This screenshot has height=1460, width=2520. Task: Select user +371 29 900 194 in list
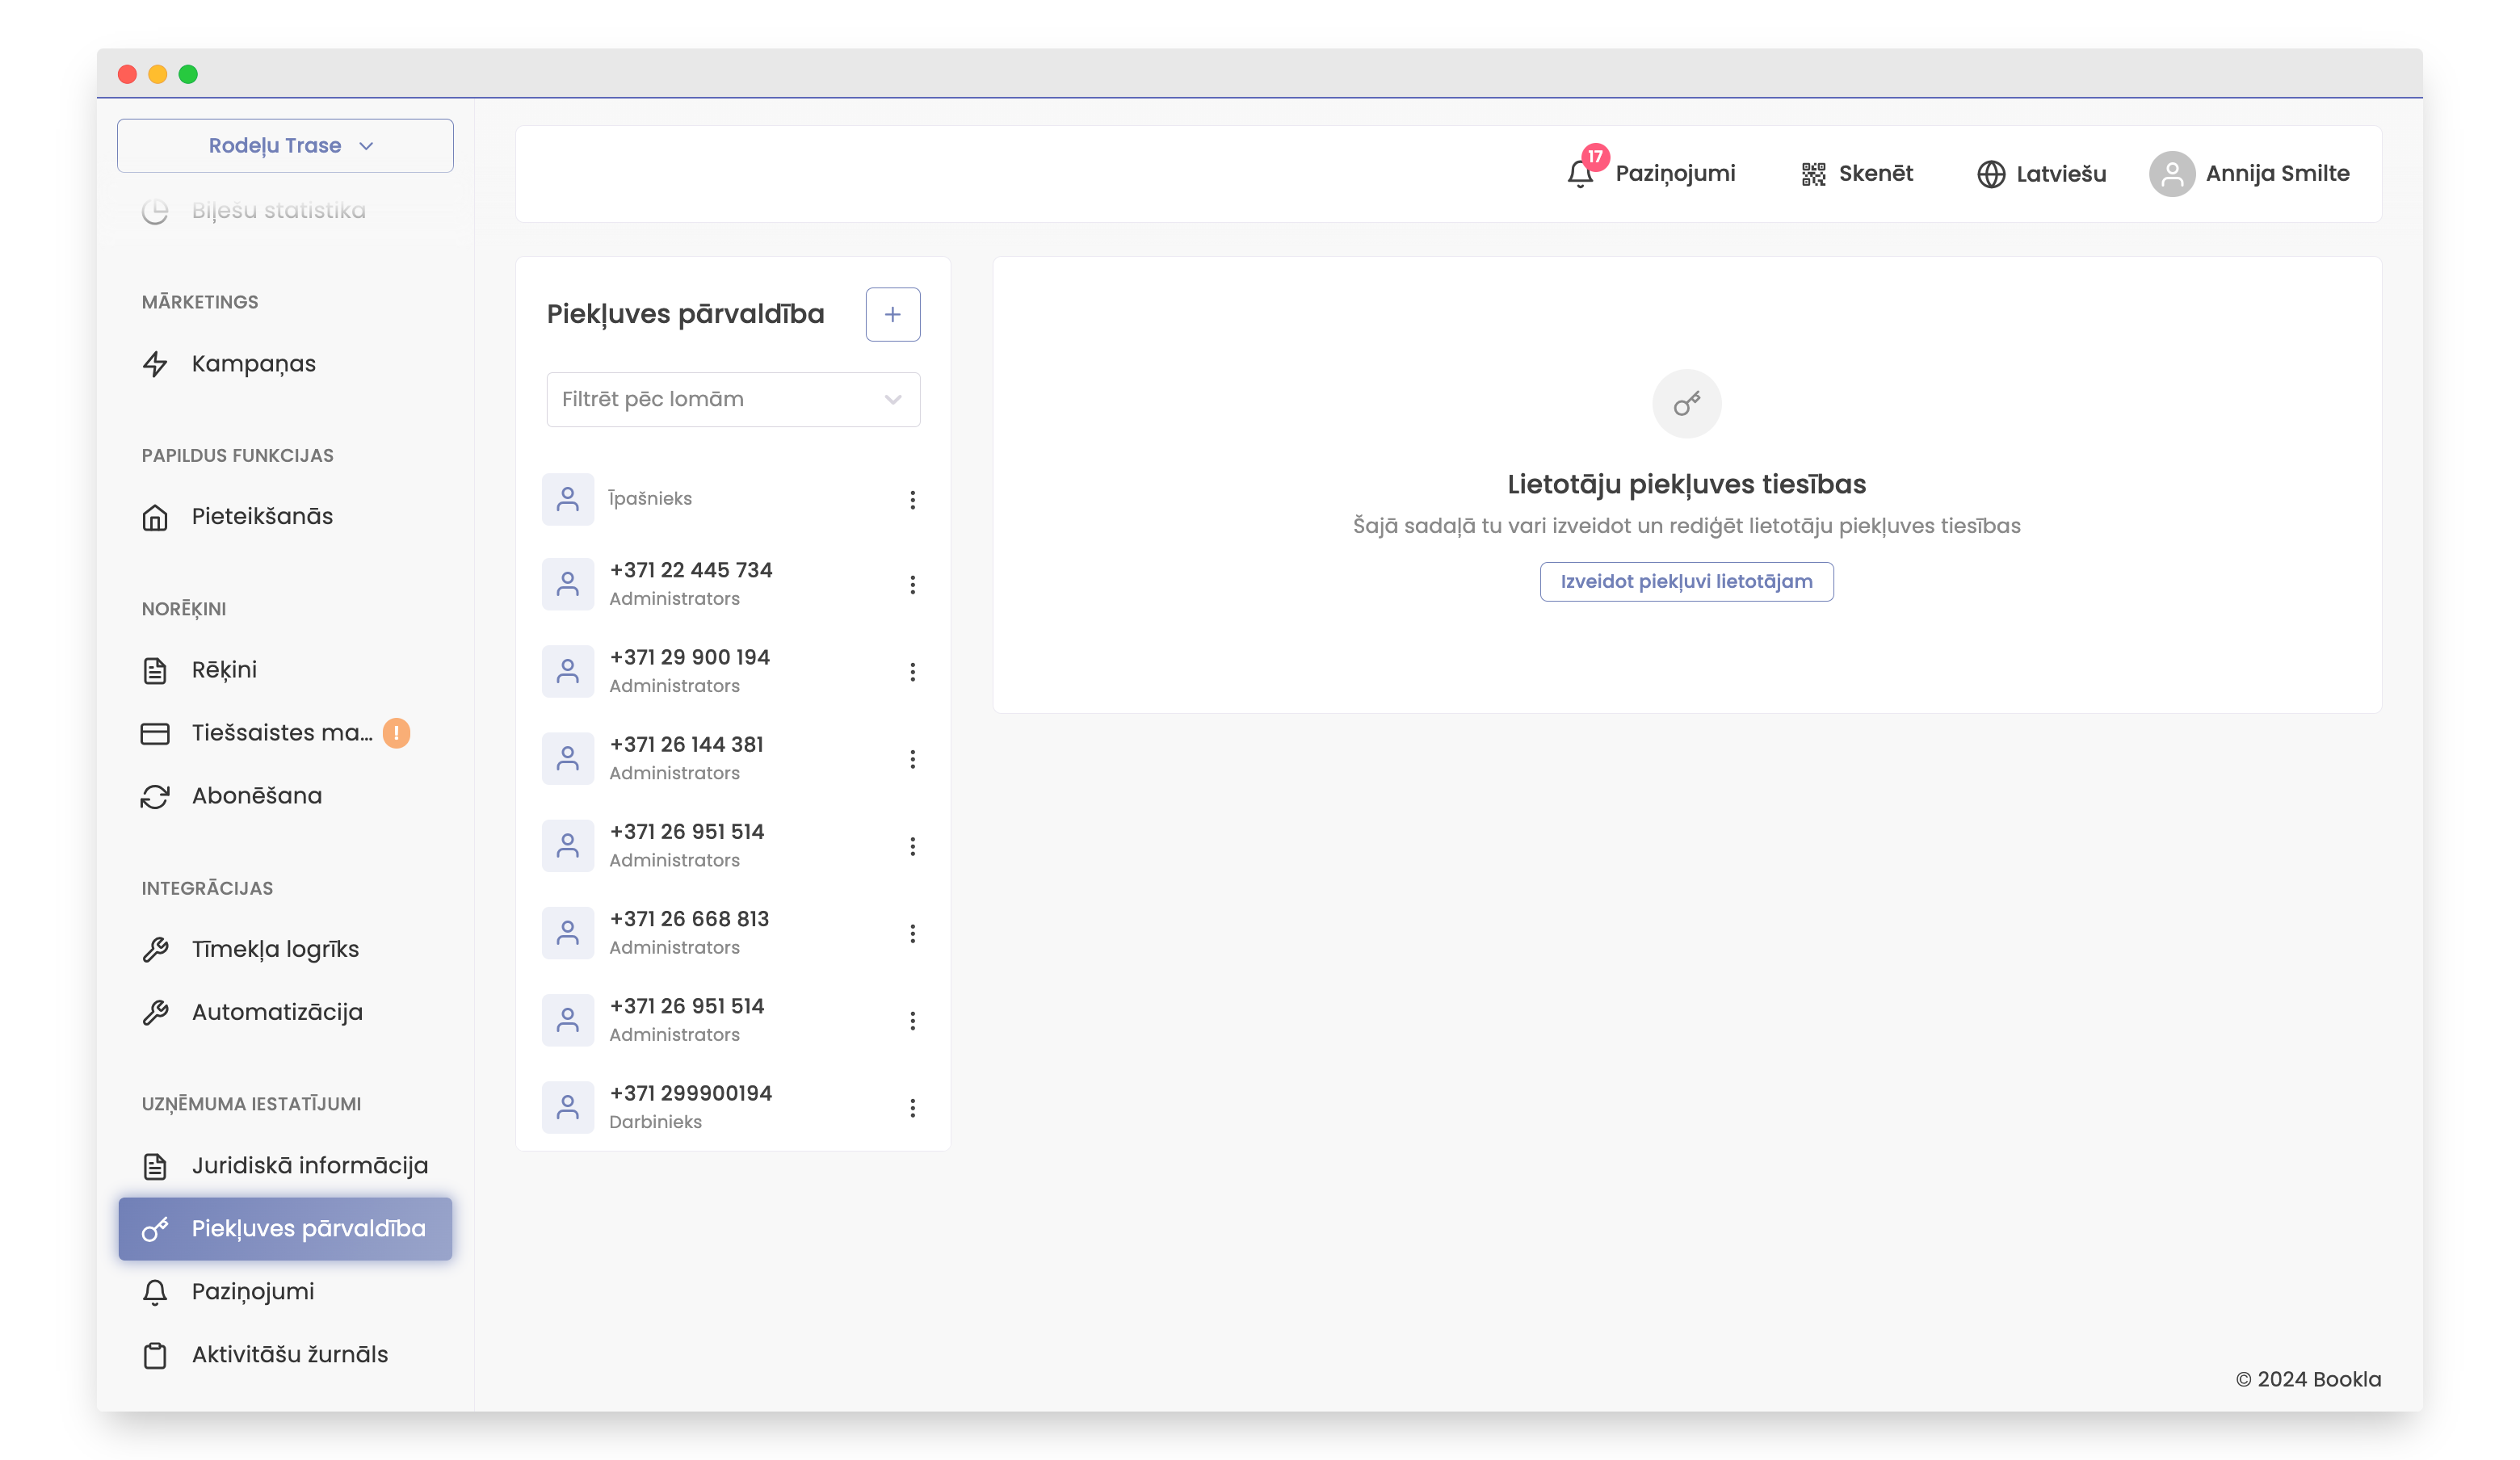point(689,670)
